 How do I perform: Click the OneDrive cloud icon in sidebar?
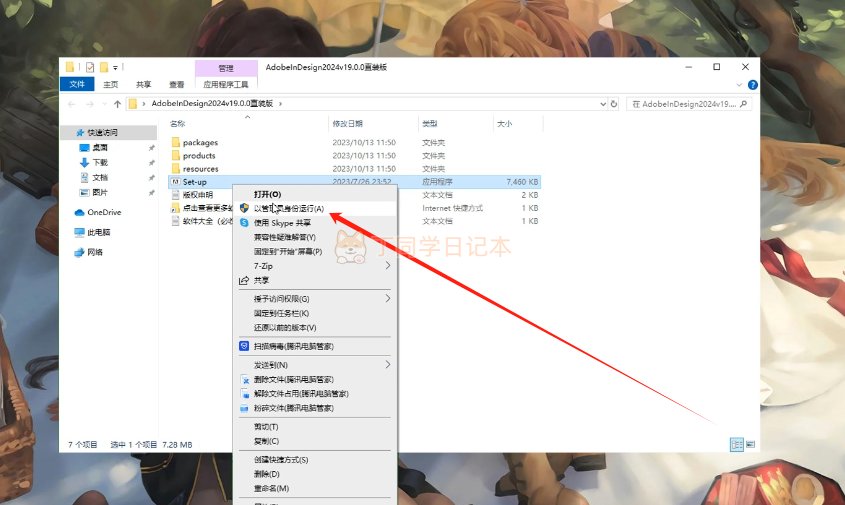[x=79, y=212]
